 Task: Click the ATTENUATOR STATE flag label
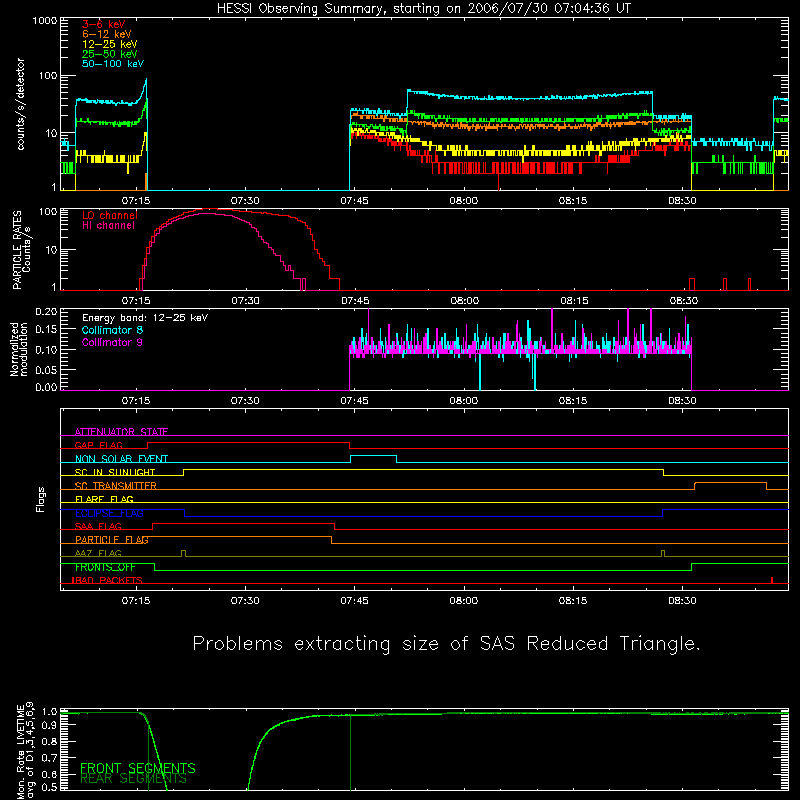[x=121, y=432]
